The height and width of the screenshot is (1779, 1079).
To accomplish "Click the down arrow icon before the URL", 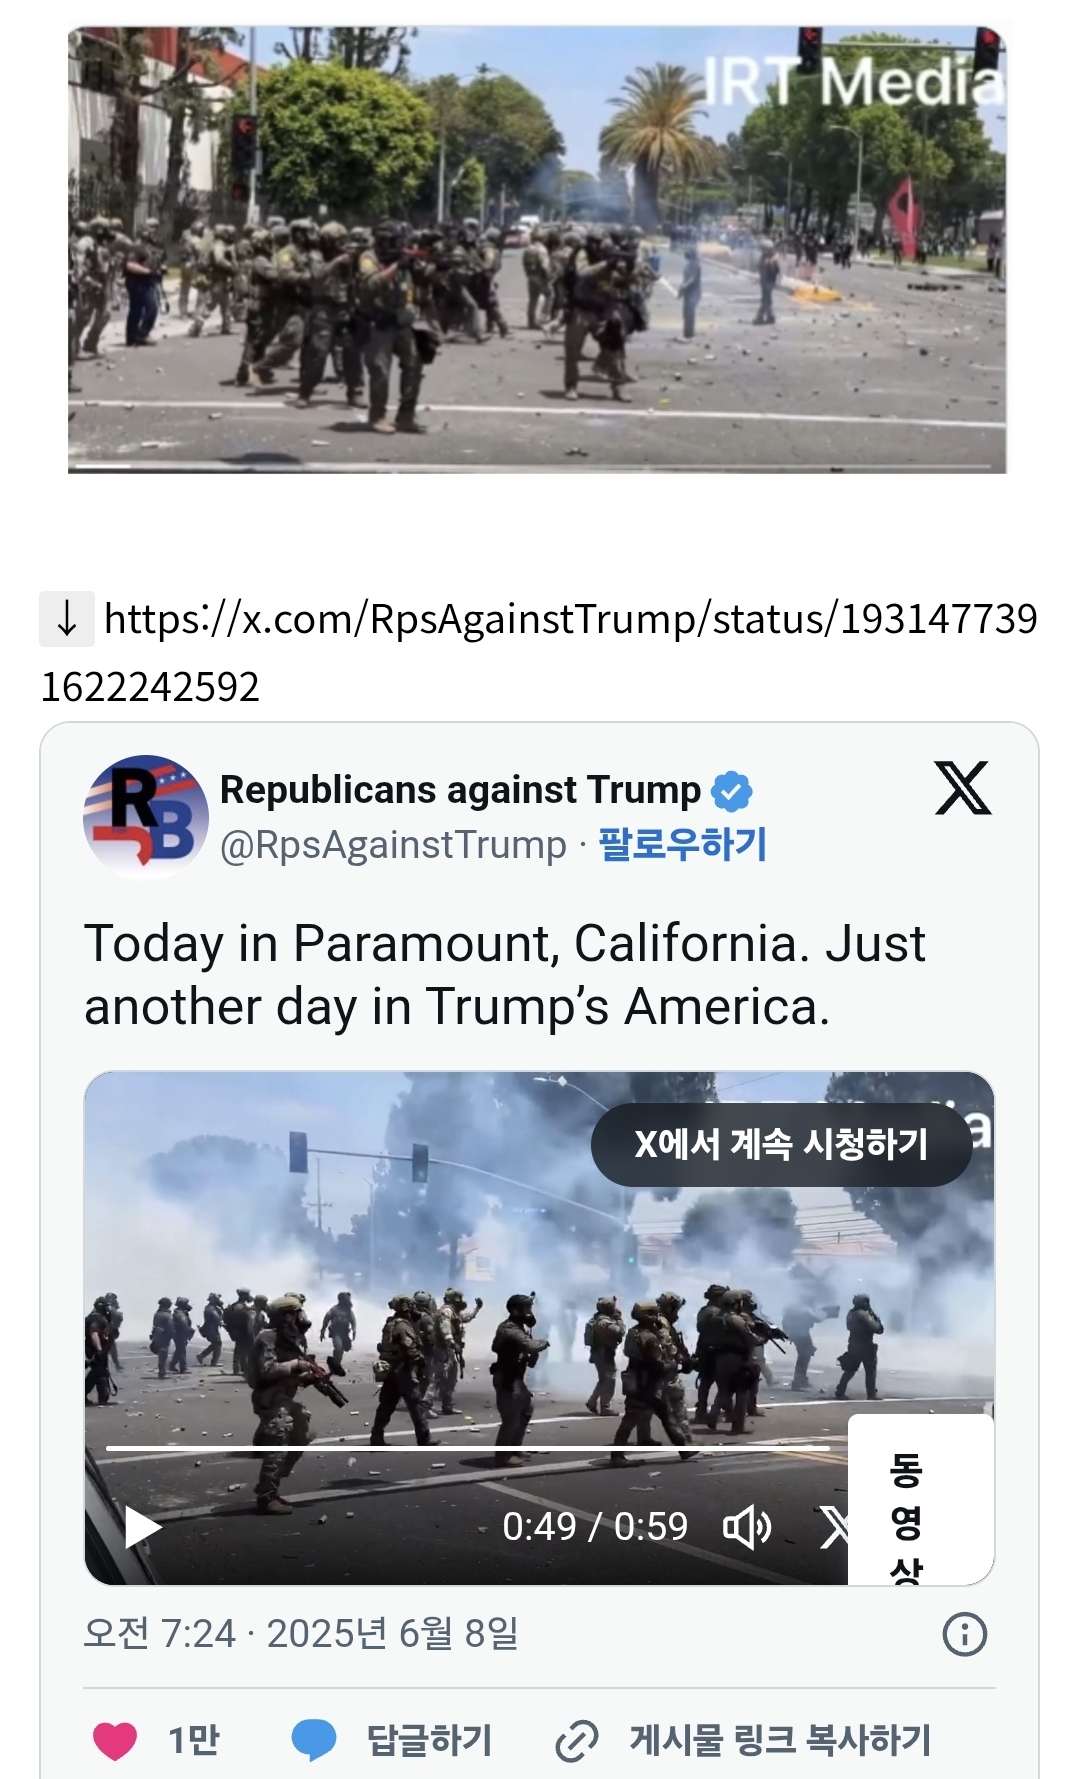I will 67,618.
